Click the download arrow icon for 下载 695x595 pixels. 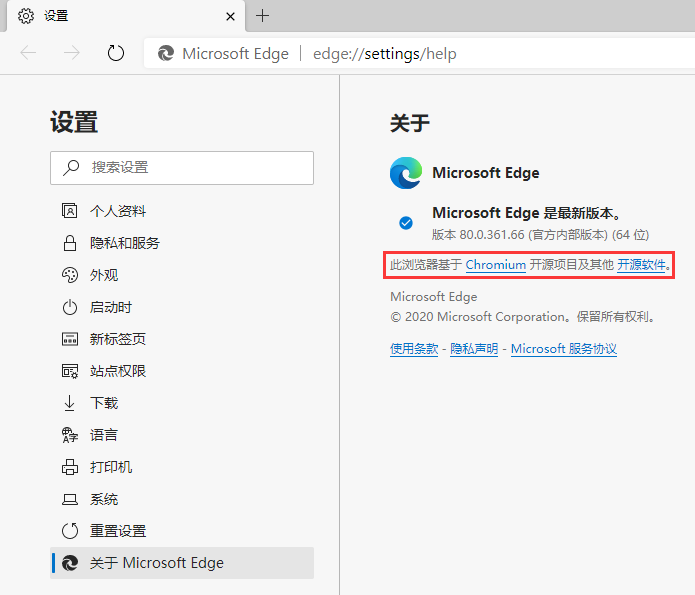69,403
